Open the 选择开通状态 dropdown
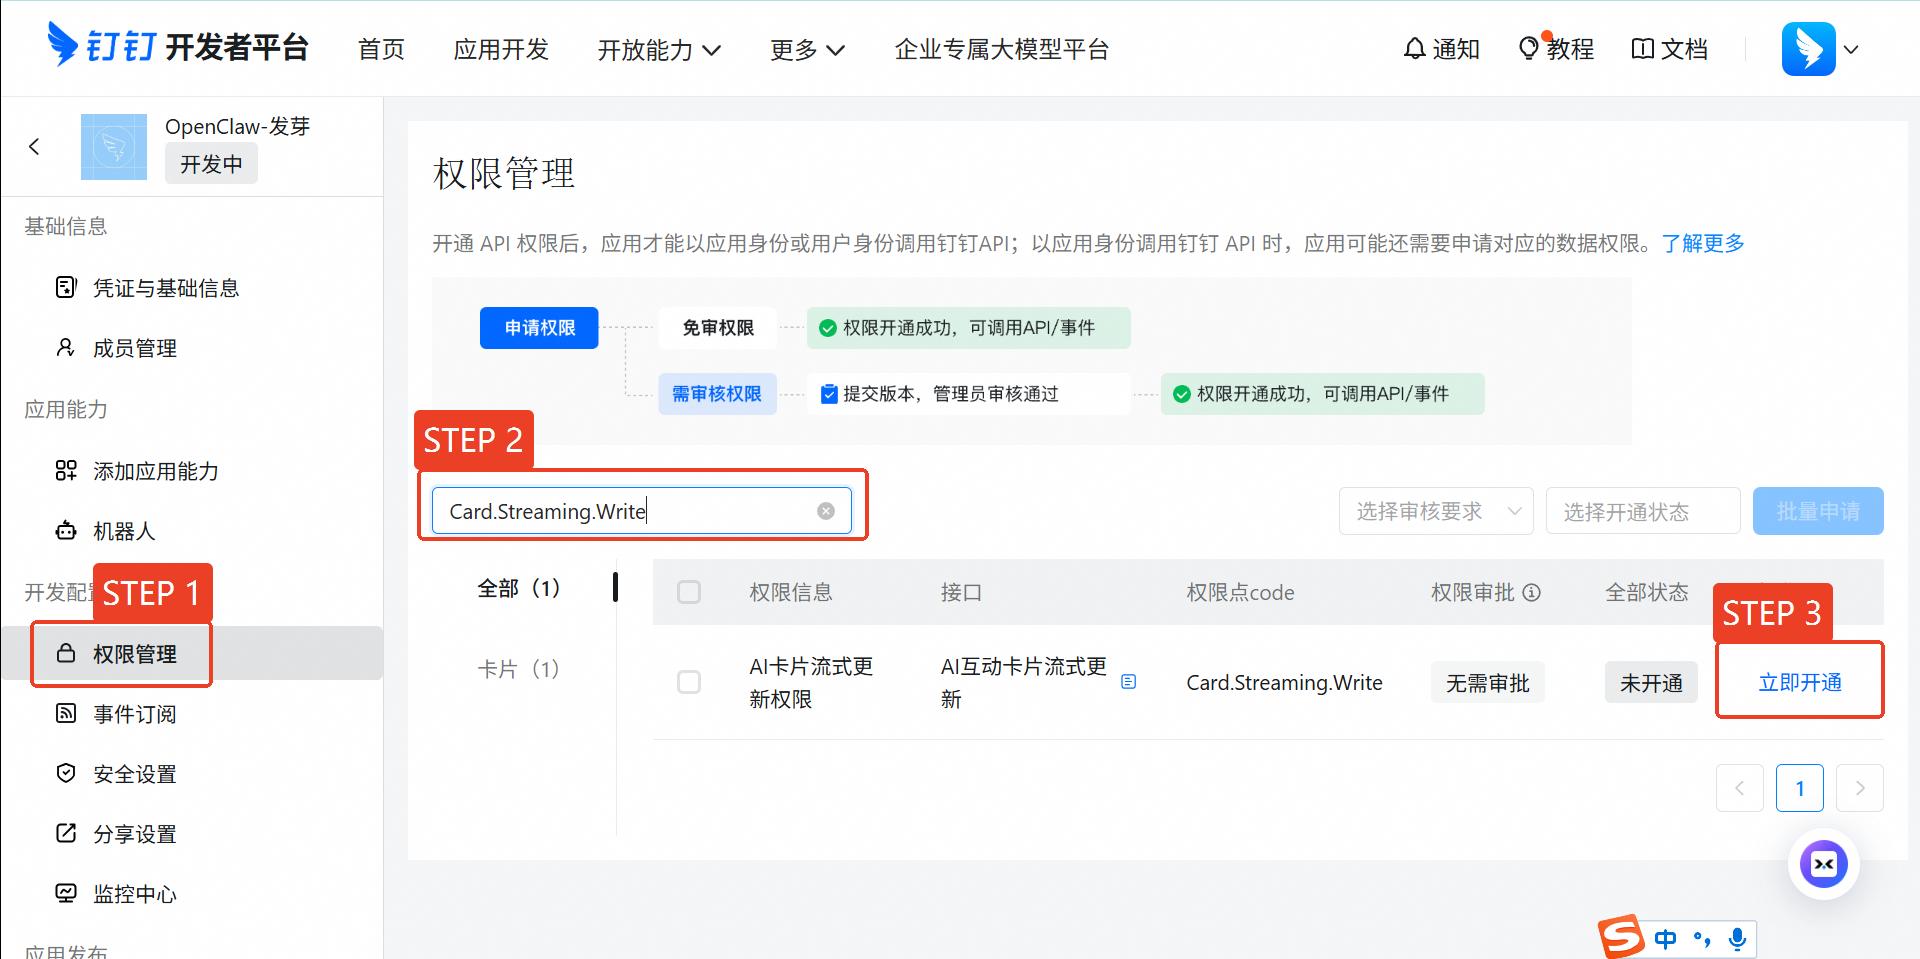This screenshot has width=1920, height=959. coord(1642,510)
